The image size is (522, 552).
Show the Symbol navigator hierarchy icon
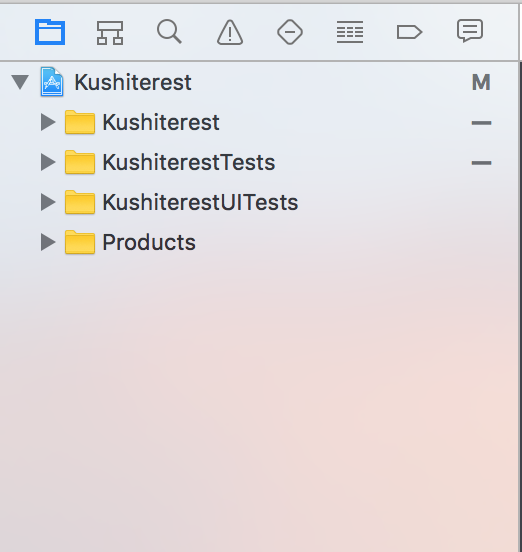pyautogui.click(x=110, y=33)
